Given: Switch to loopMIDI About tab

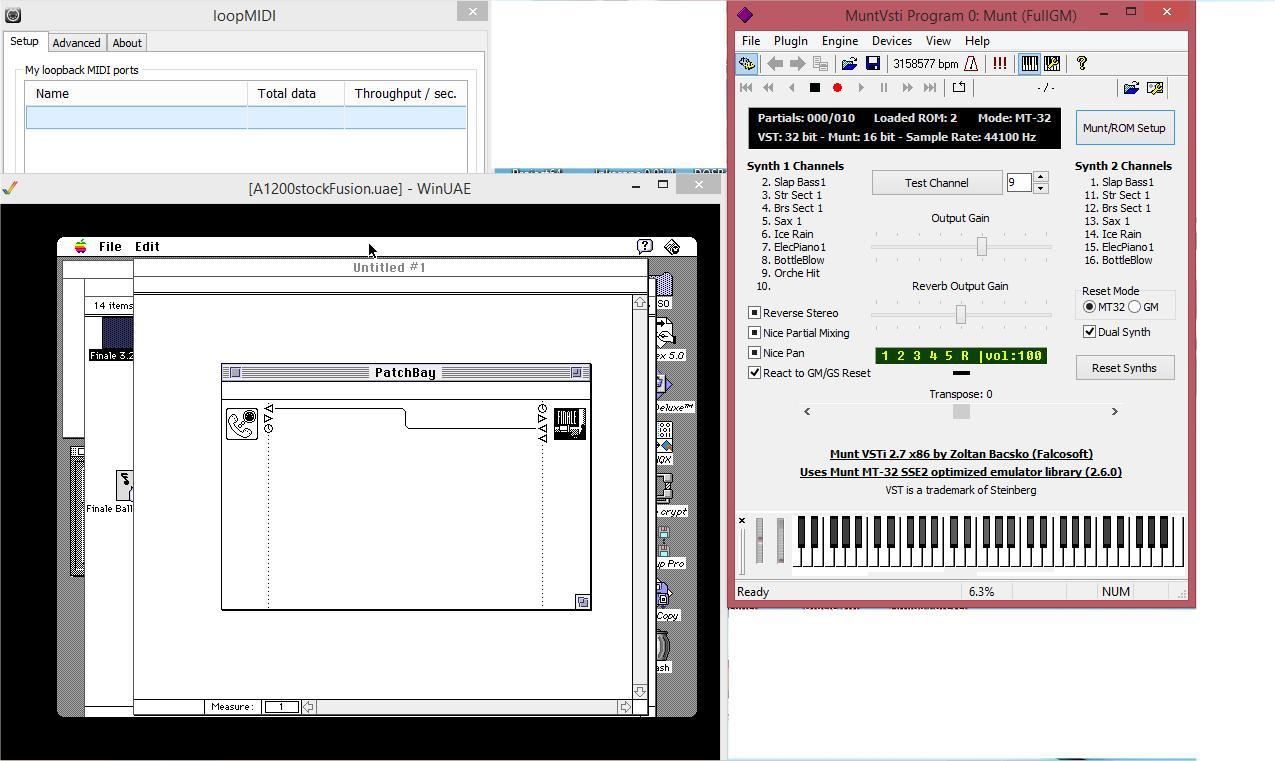Looking at the screenshot, I should 127,43.
